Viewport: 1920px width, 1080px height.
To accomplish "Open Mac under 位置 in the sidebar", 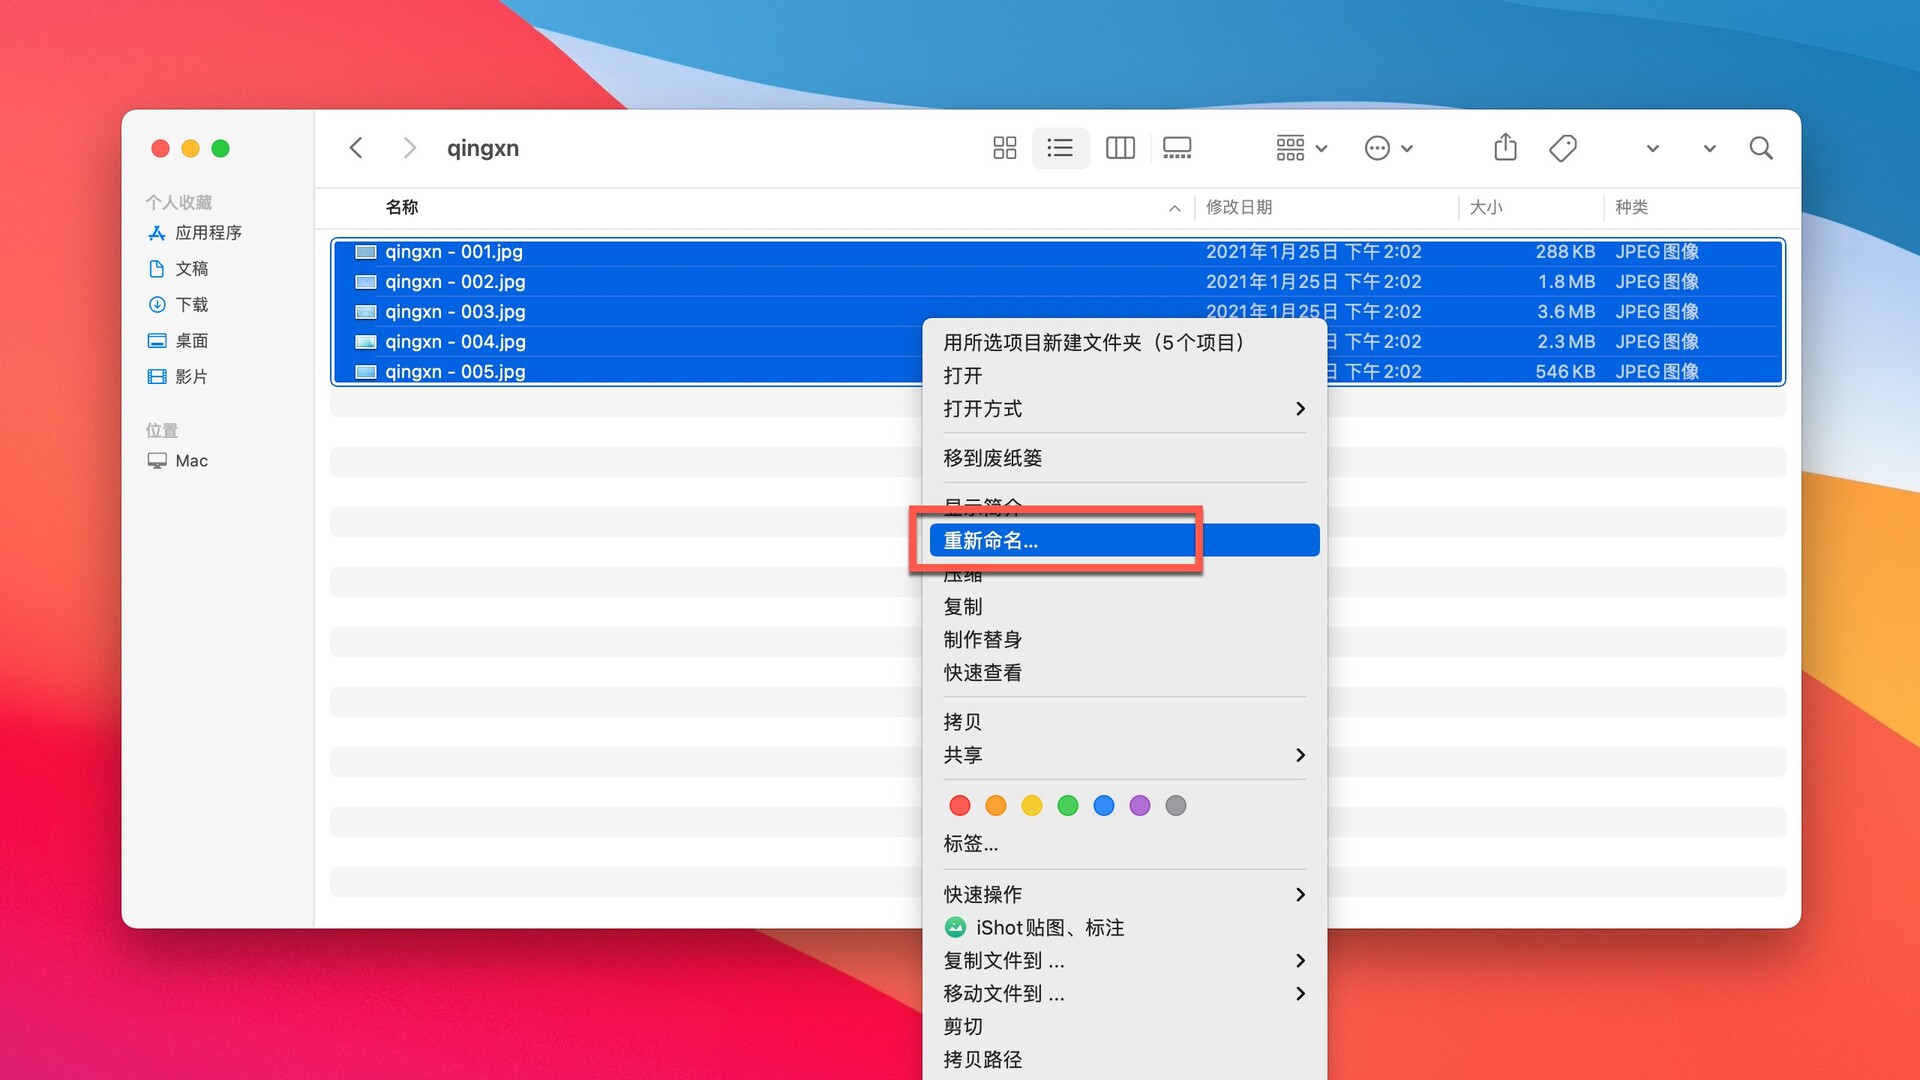I will pos(189,460).
